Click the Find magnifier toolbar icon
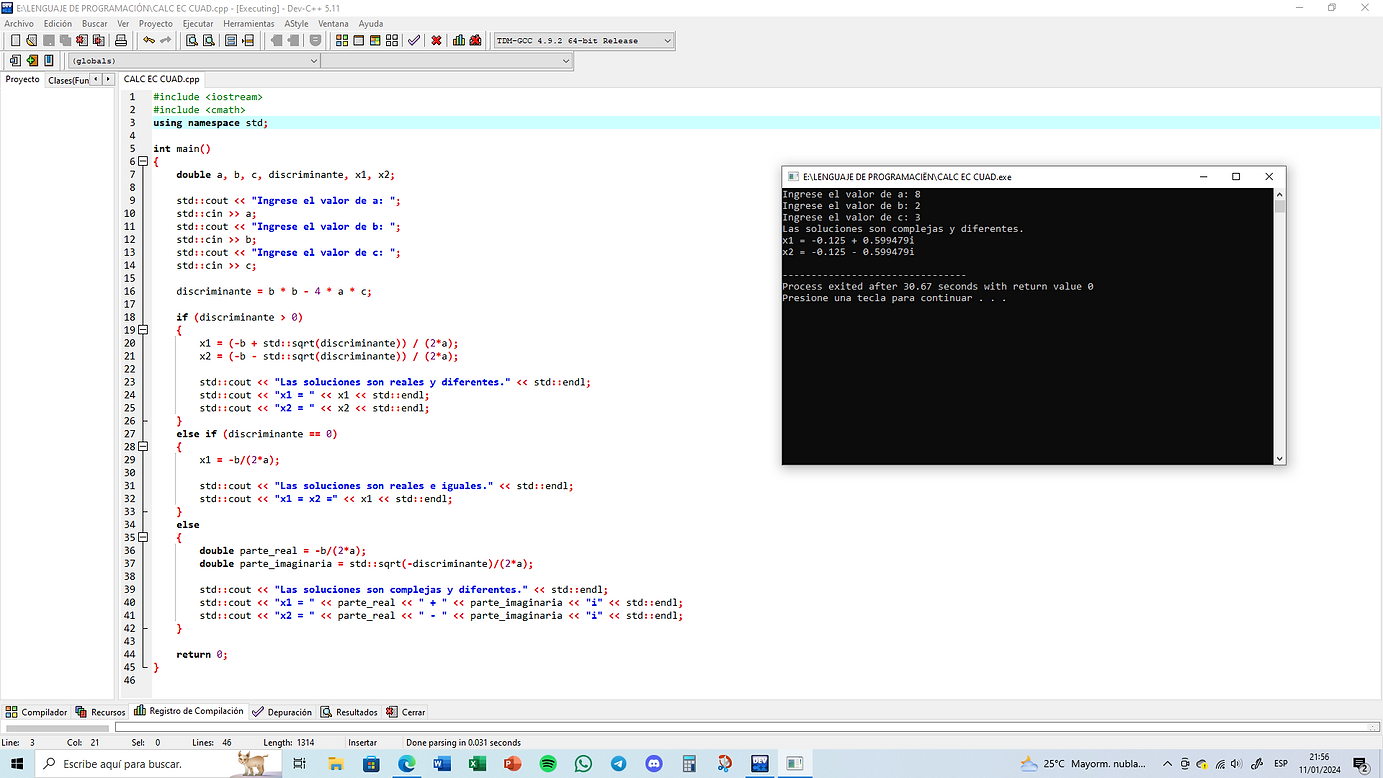1383x778 pixels. tap(191, 40)
